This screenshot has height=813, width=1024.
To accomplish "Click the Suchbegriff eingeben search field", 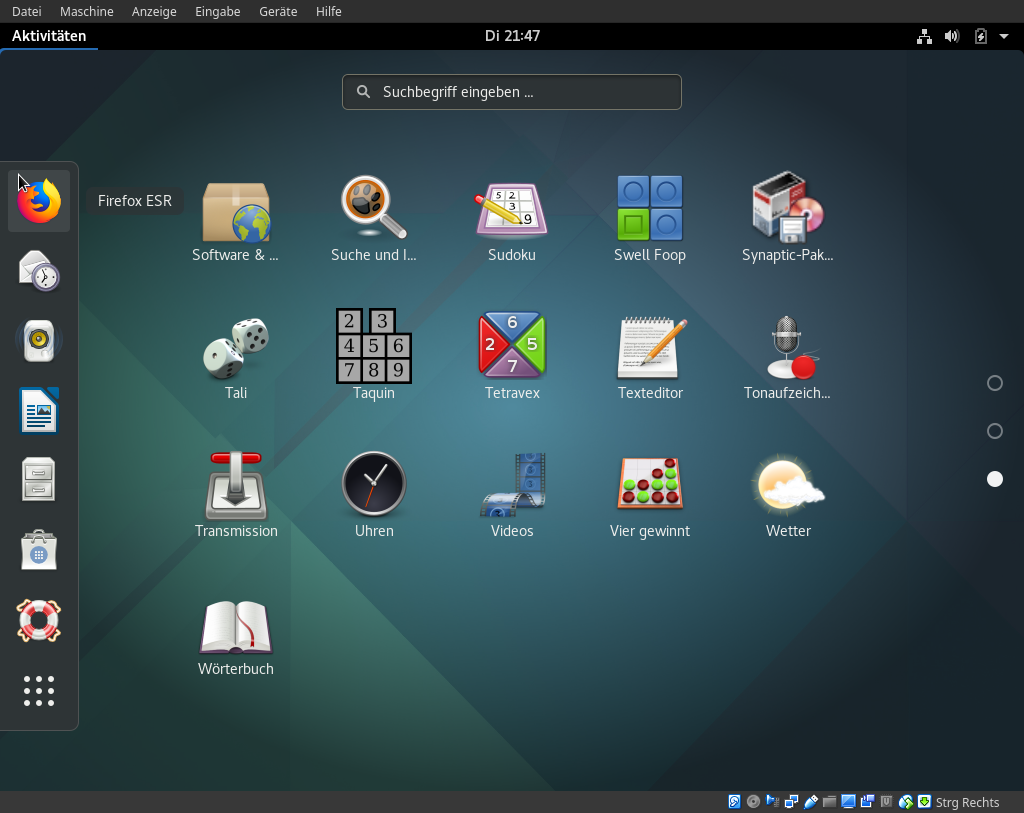I will pyautogui.click(x=512, y=92).
